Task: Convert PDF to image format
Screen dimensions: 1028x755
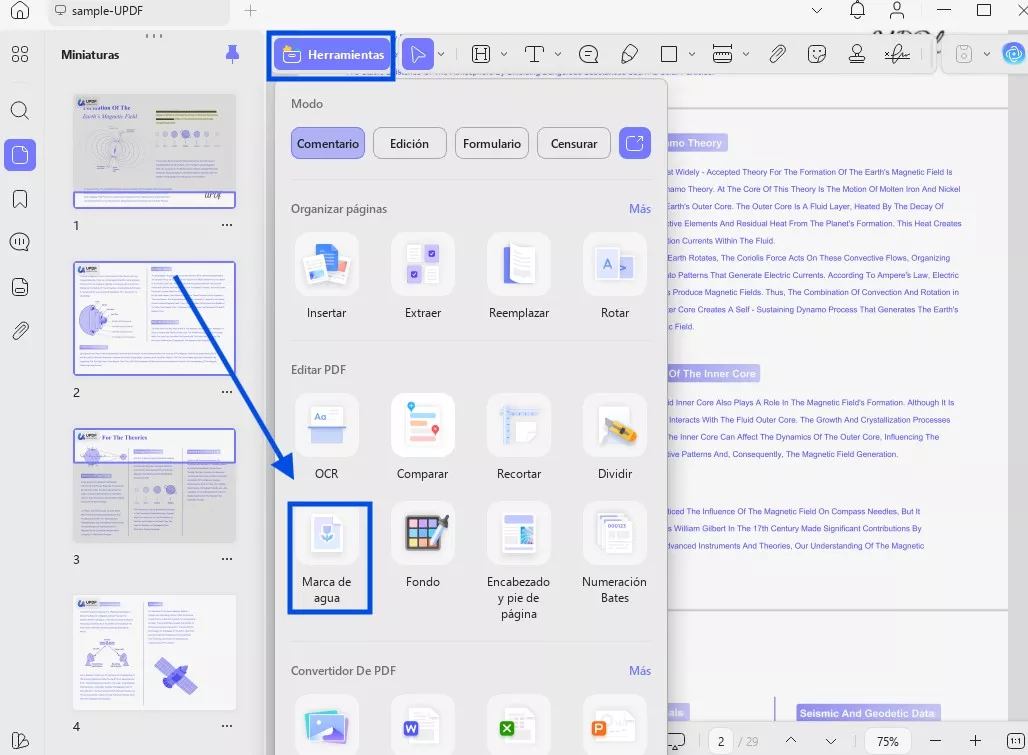Action: 326,725
